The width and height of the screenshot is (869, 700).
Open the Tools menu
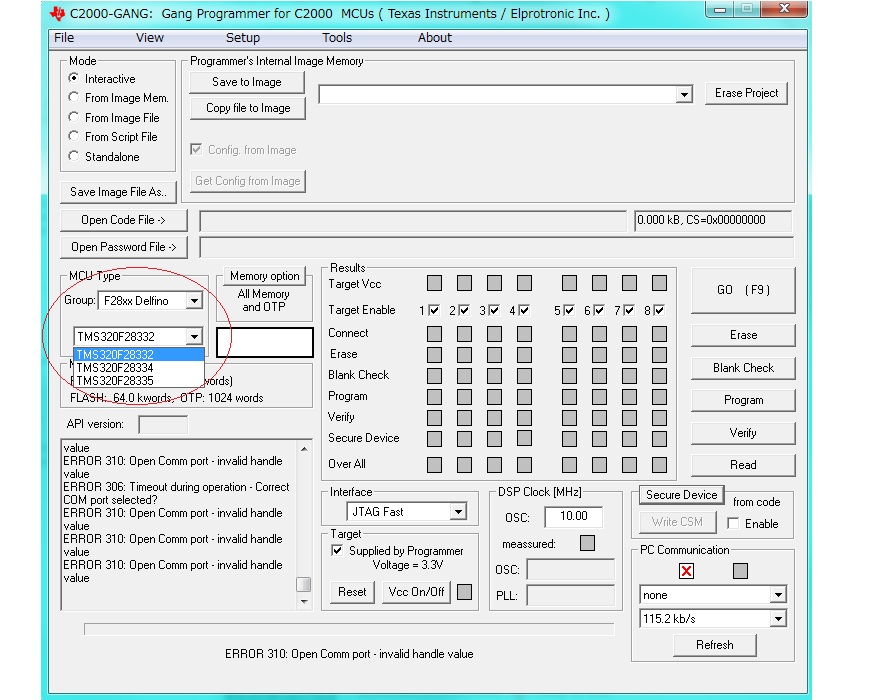(337, 38)
